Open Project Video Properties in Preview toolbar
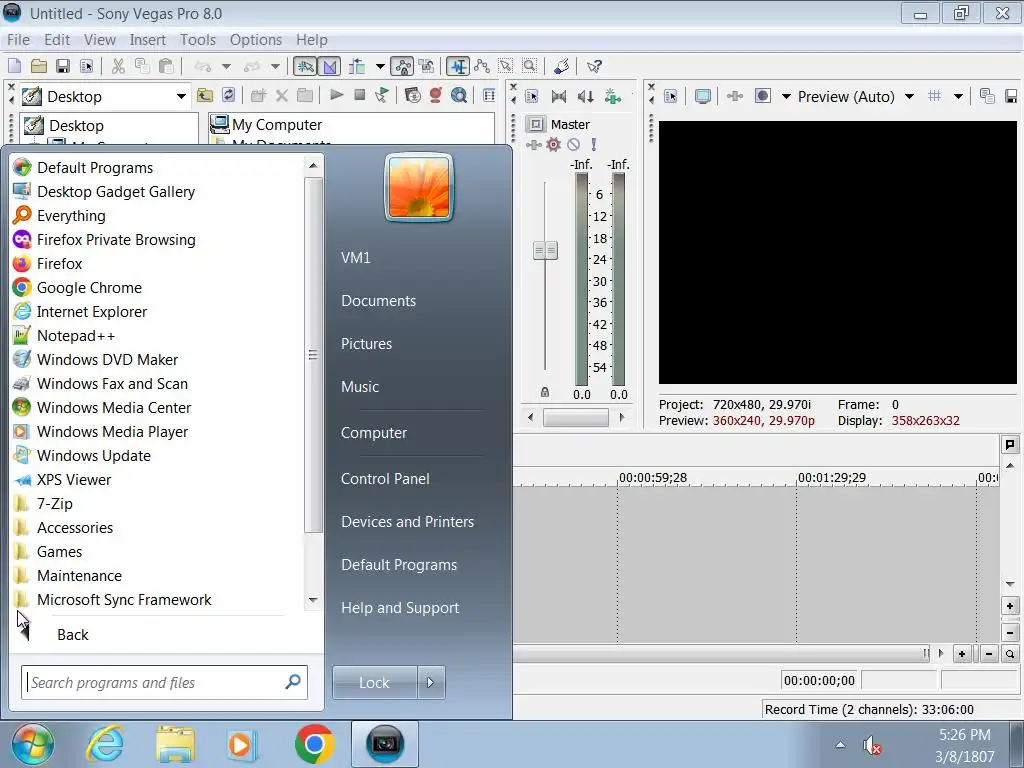 [671, 97]
